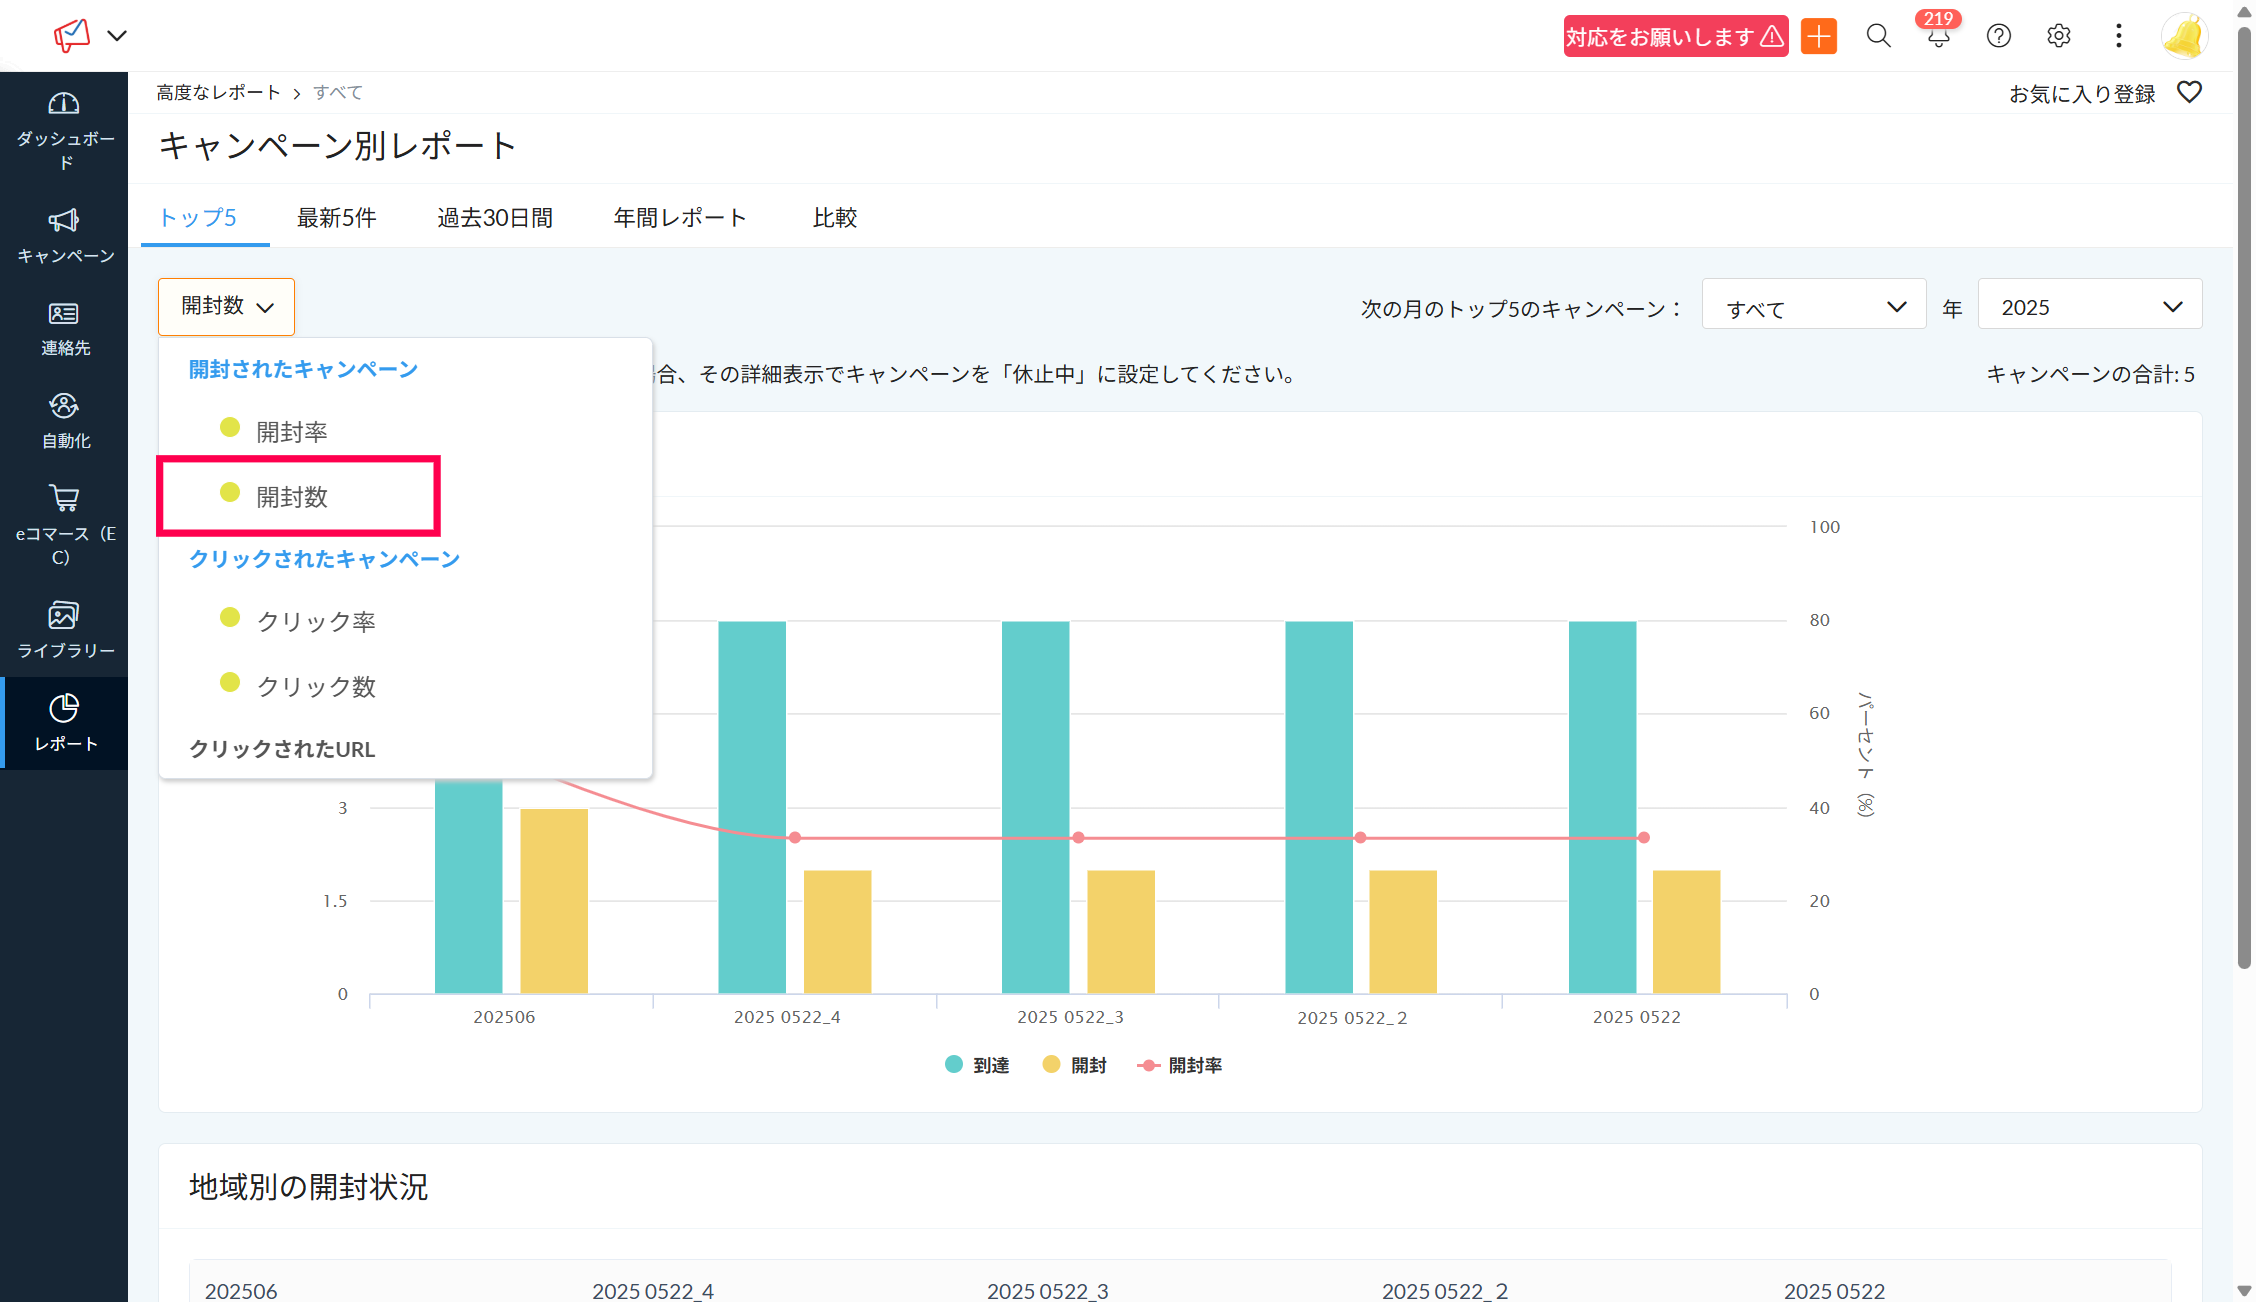
Task: Click the notification bell icon
Action: pos(1938,37)
